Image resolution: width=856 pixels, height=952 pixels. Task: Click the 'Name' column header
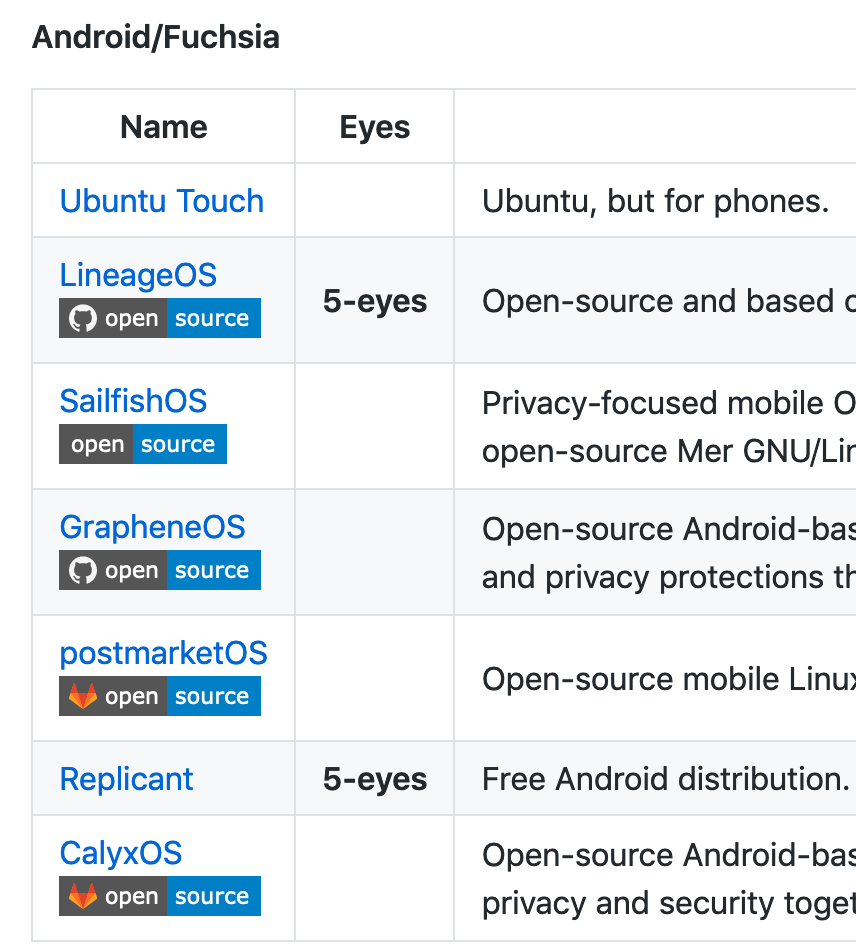click(163, 127)
